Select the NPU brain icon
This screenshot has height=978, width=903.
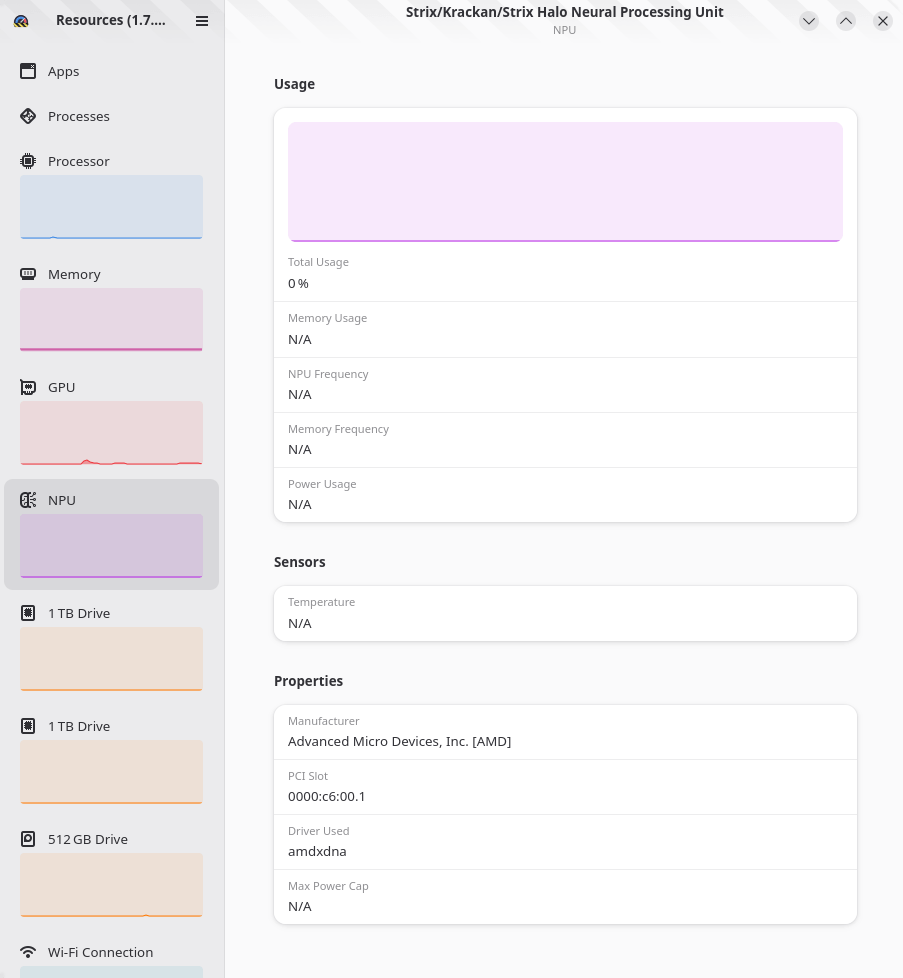(28, 500)
